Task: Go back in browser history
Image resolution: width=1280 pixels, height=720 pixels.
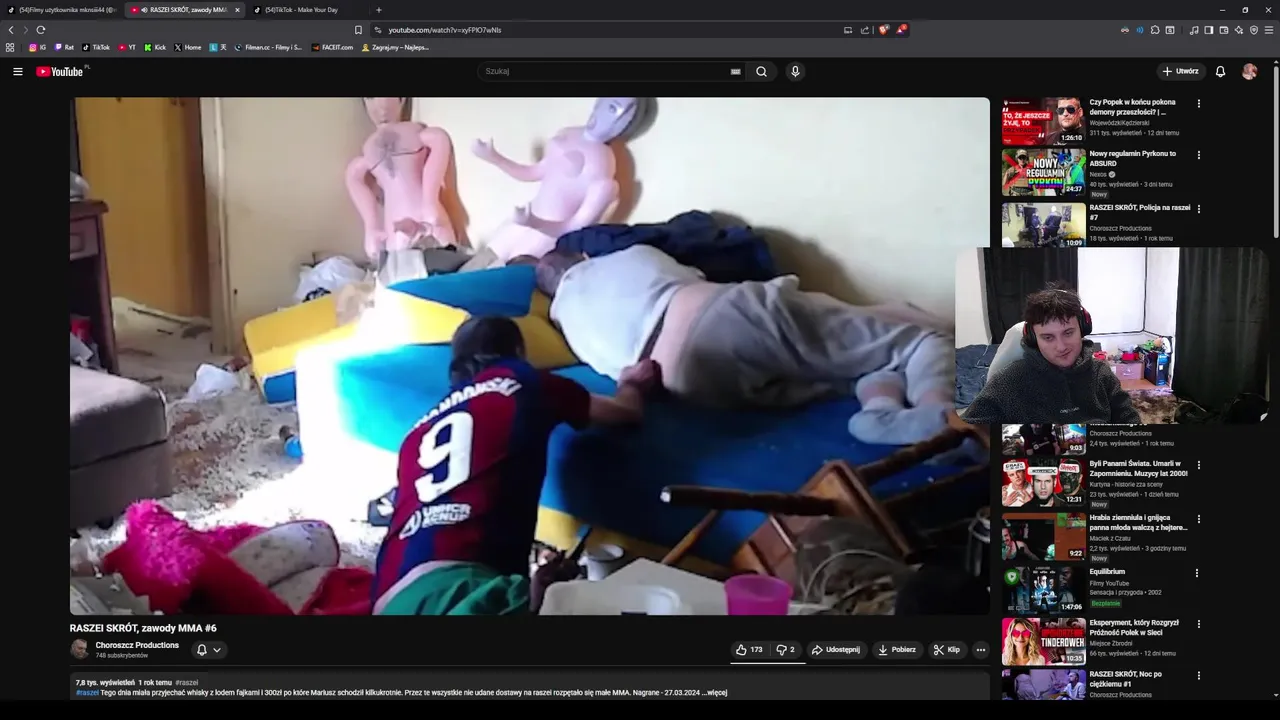Action: coord(11,30)
